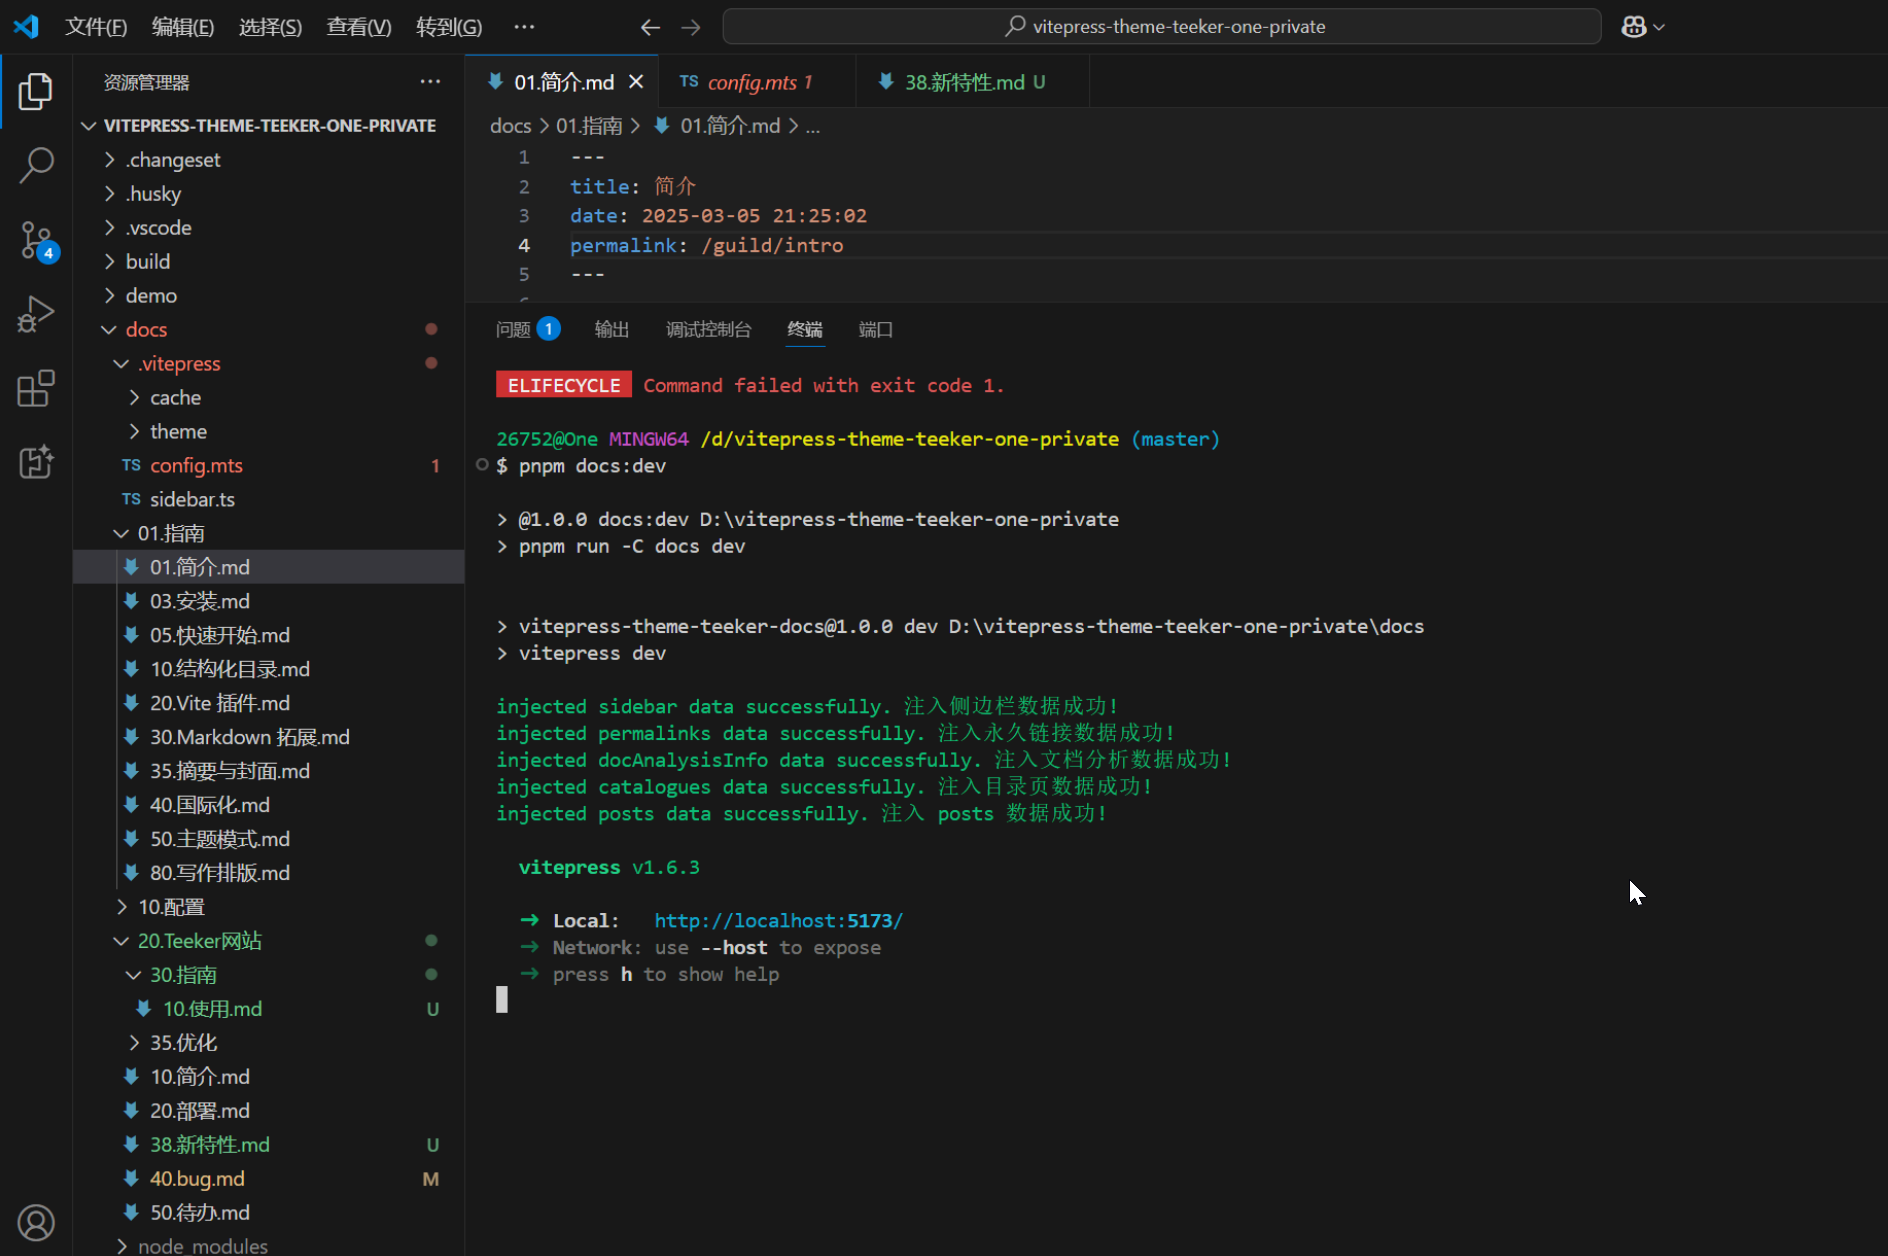This screenshot has width=1888, height=1256.
Task: Expand the theme folder
Action: 268,431
